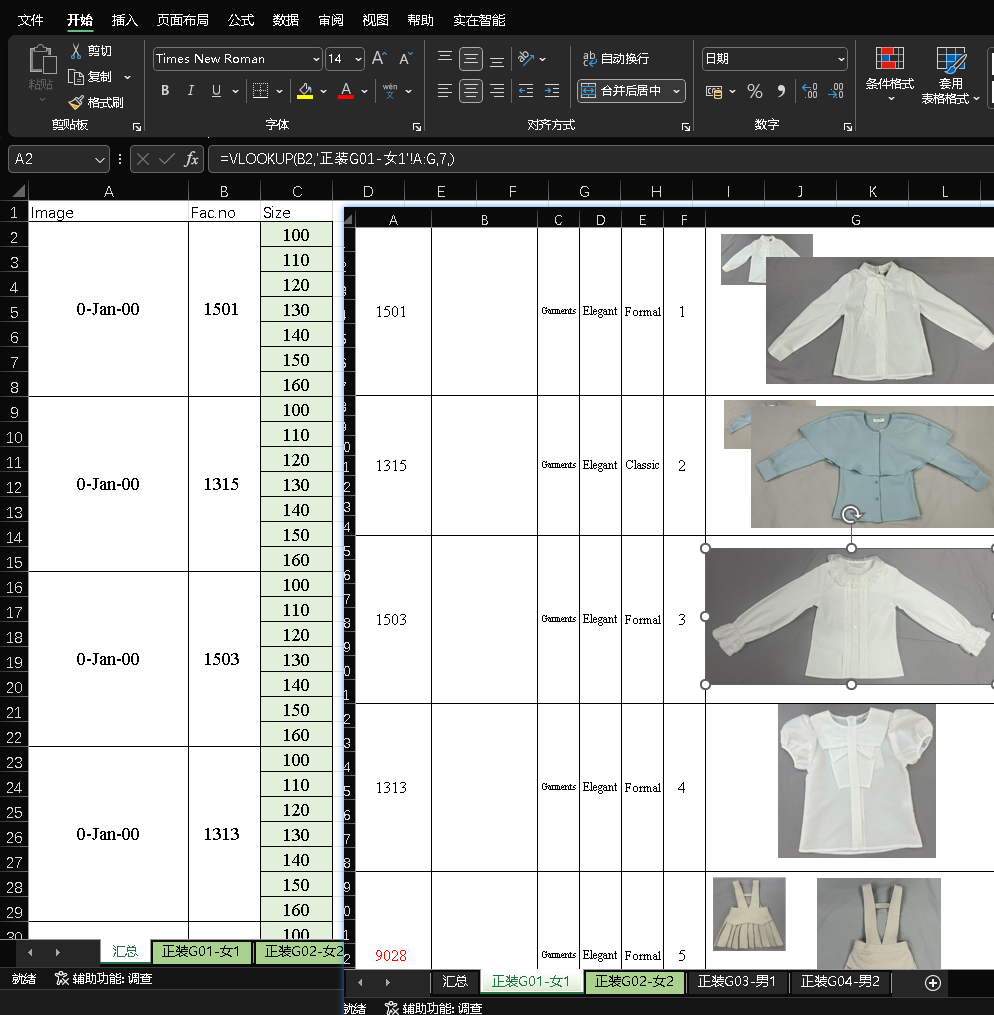Switch to the 正装G03-男1 sheet tab

(738, 982)
